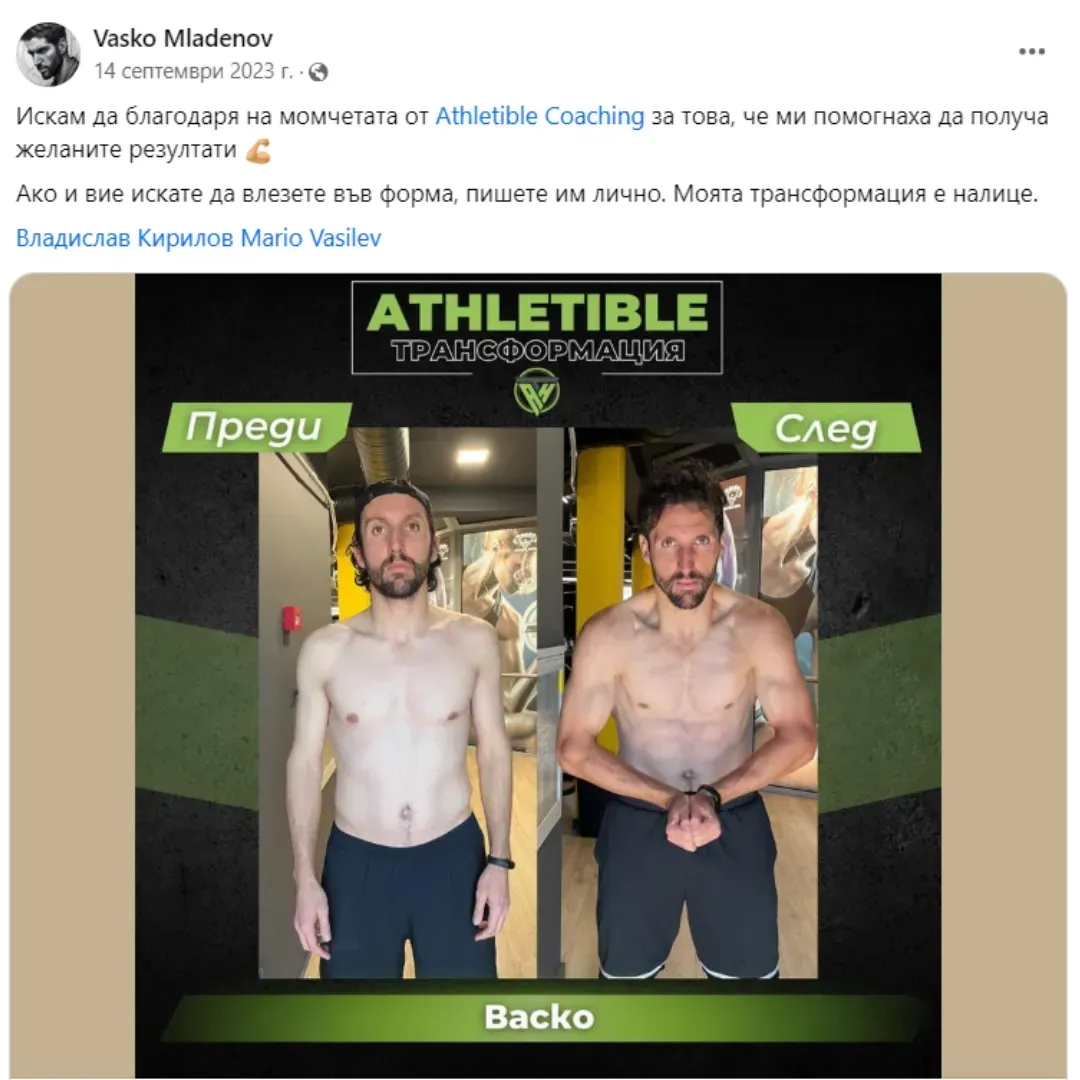Open Vasko Mladenov's profile picture
This screenshot has height=1080, width=1080.
(x=48, y=54)
